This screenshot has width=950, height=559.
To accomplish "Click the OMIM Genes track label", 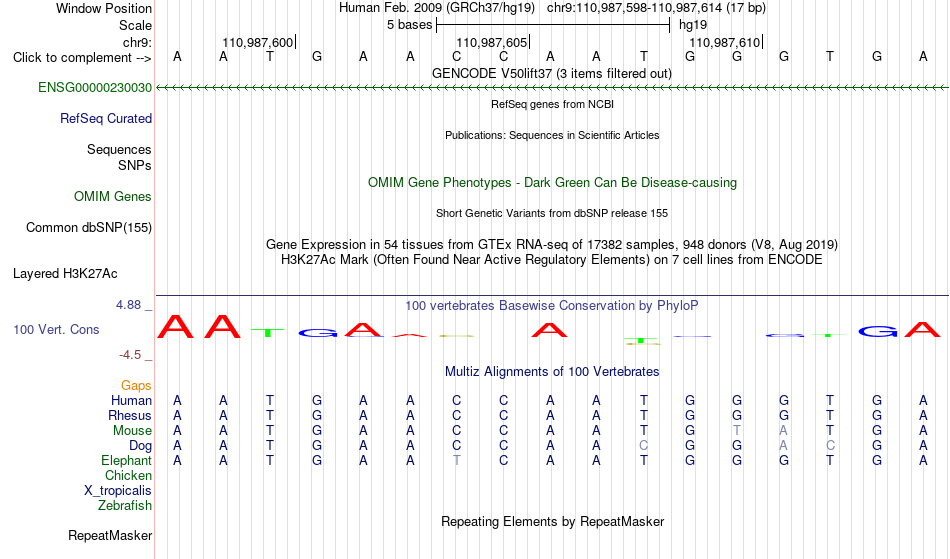I will (x=113, y=197).
